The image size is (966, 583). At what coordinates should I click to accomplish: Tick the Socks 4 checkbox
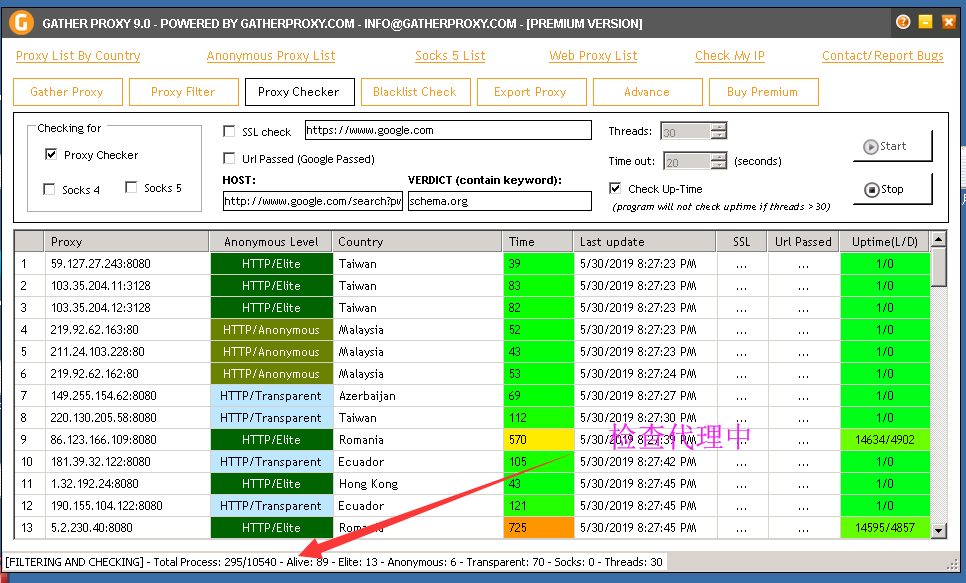(x=49, y=189)
